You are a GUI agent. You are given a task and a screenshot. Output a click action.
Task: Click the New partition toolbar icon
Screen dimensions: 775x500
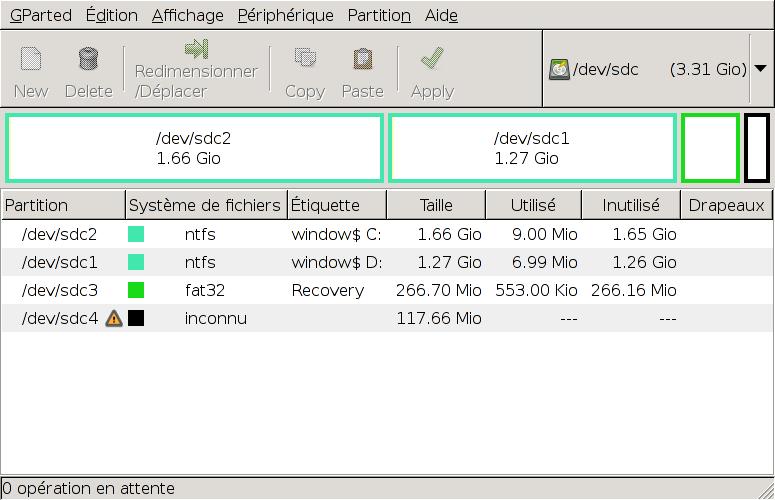(31, 60)
